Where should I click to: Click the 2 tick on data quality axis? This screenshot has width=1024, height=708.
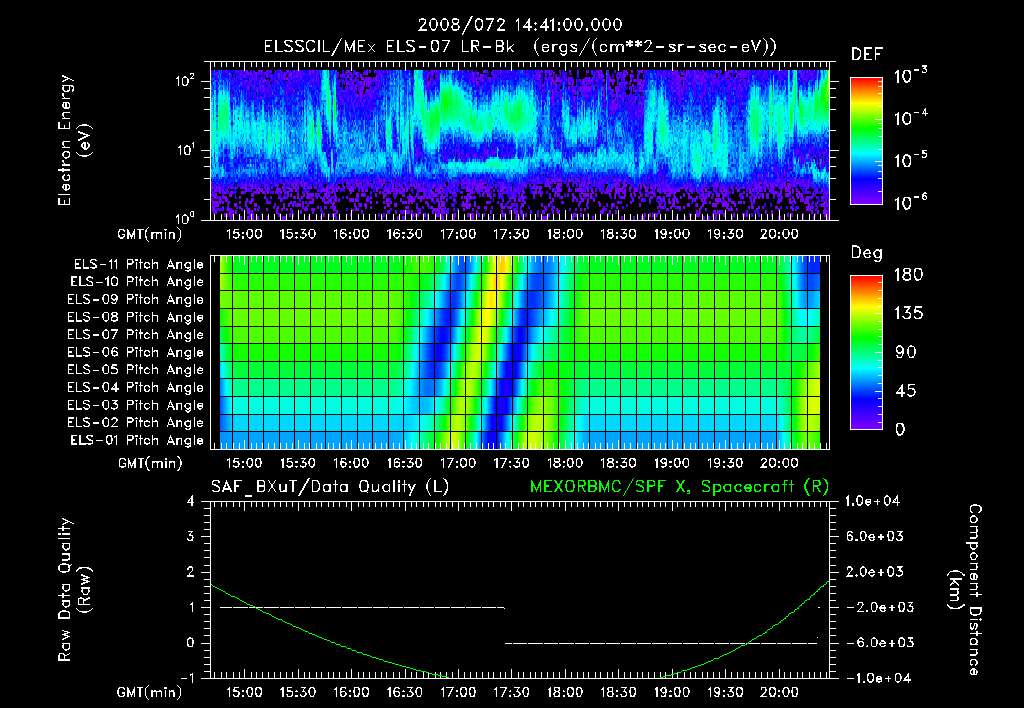191,571
